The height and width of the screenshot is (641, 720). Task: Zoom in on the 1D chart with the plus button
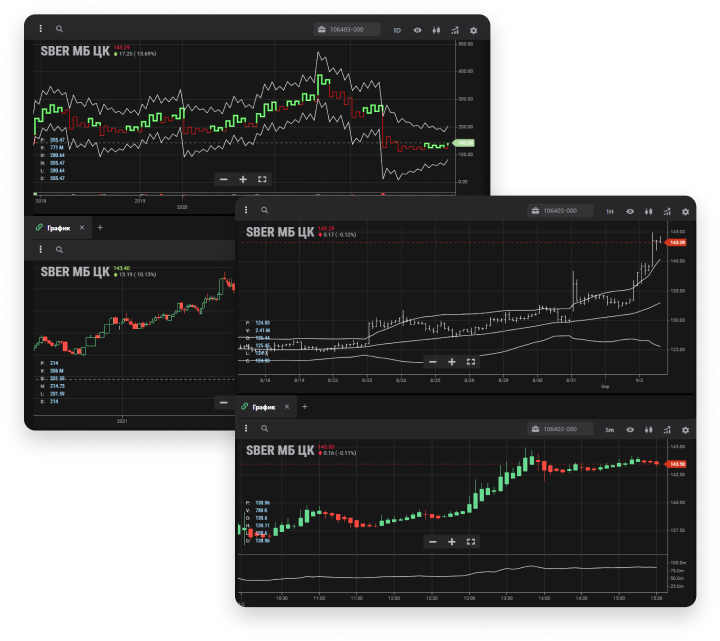[243, 179]
